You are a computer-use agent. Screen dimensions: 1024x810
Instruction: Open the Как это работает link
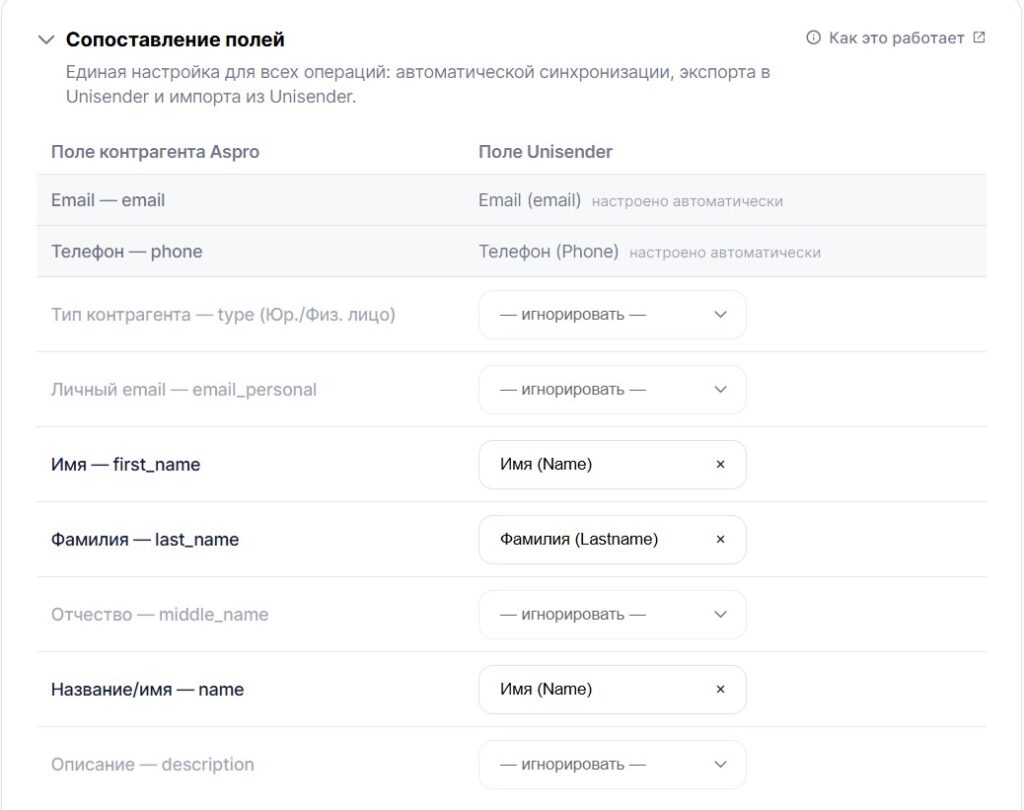pyautogui.click(x=896, y=38)
